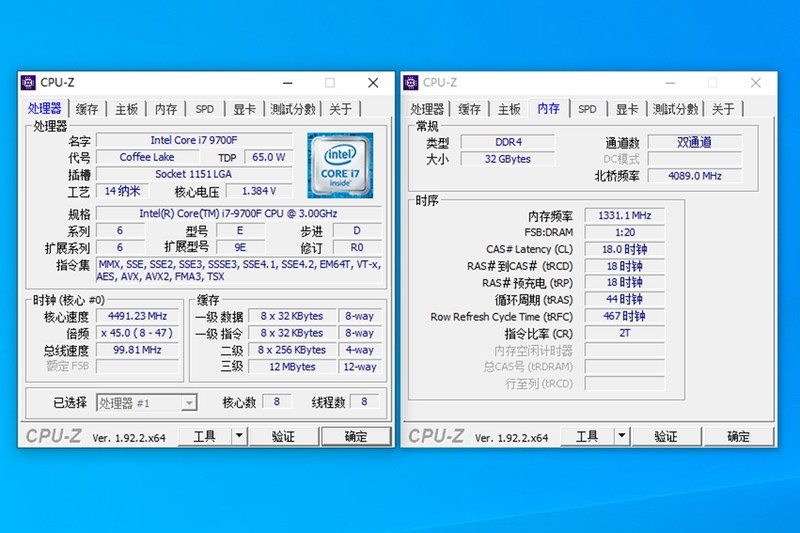
Task: Click the 工具 button in the left window
Action: pos(205,436)
